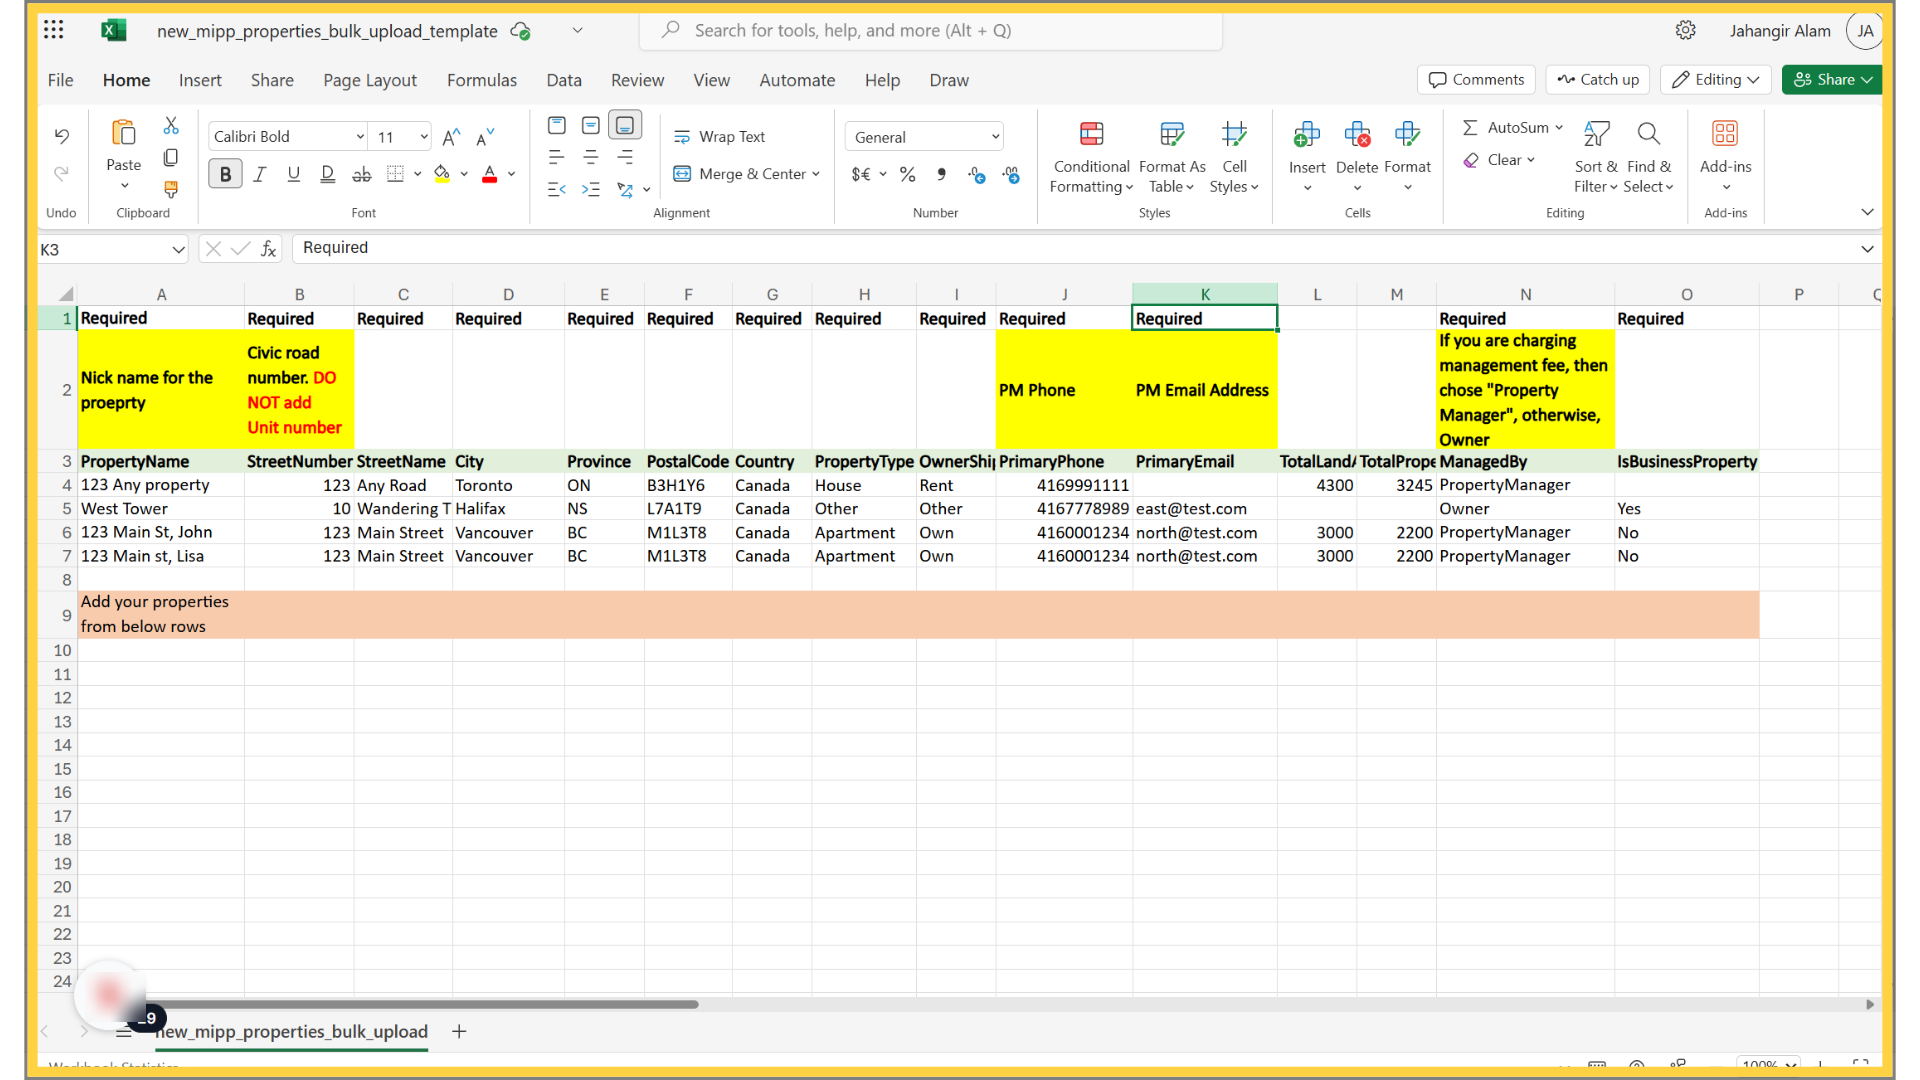The image size is (1920, 1080).
Task: Expand the formula bar
Action: coord(1867,249)
